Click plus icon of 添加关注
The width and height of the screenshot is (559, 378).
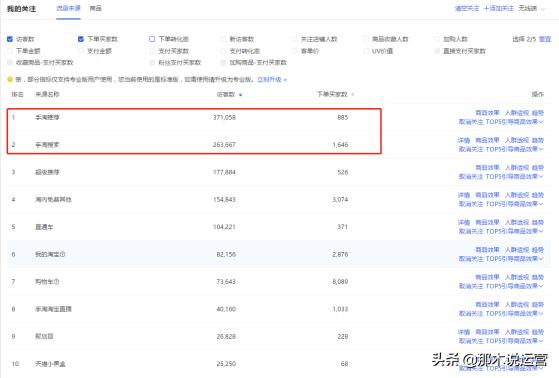[x=486, y=8]
